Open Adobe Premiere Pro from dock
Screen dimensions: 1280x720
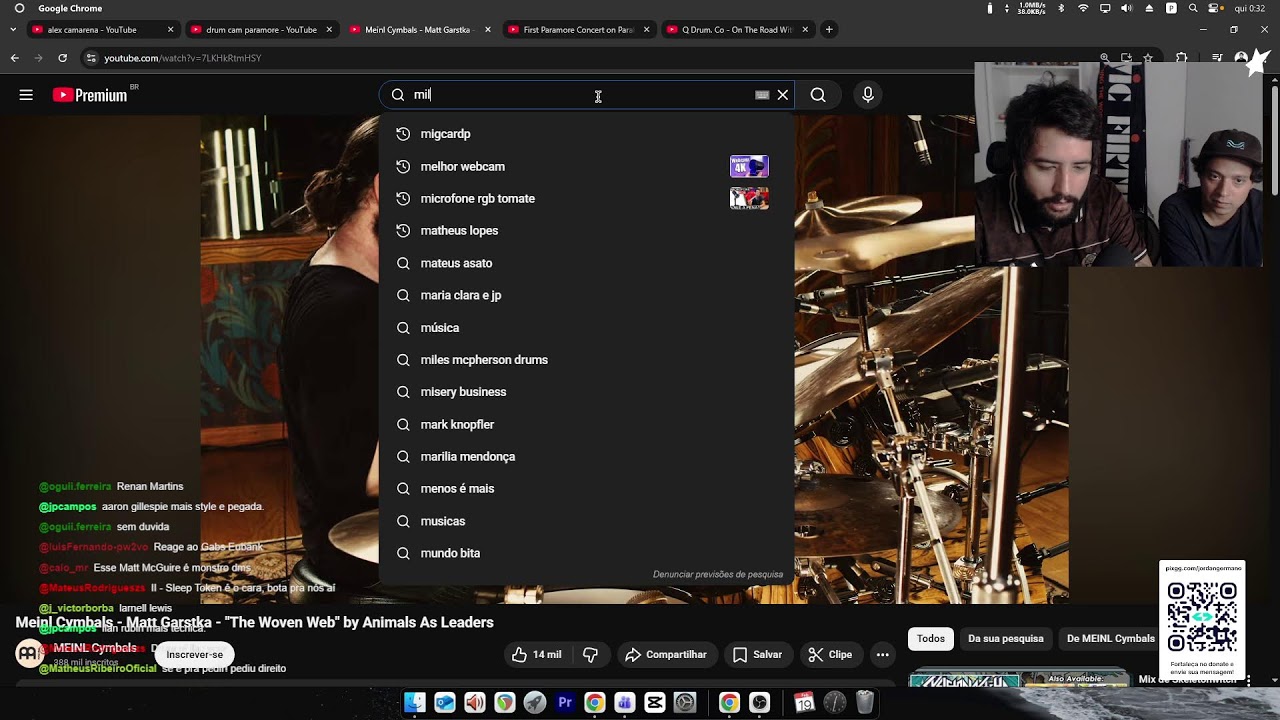[565, 703]
